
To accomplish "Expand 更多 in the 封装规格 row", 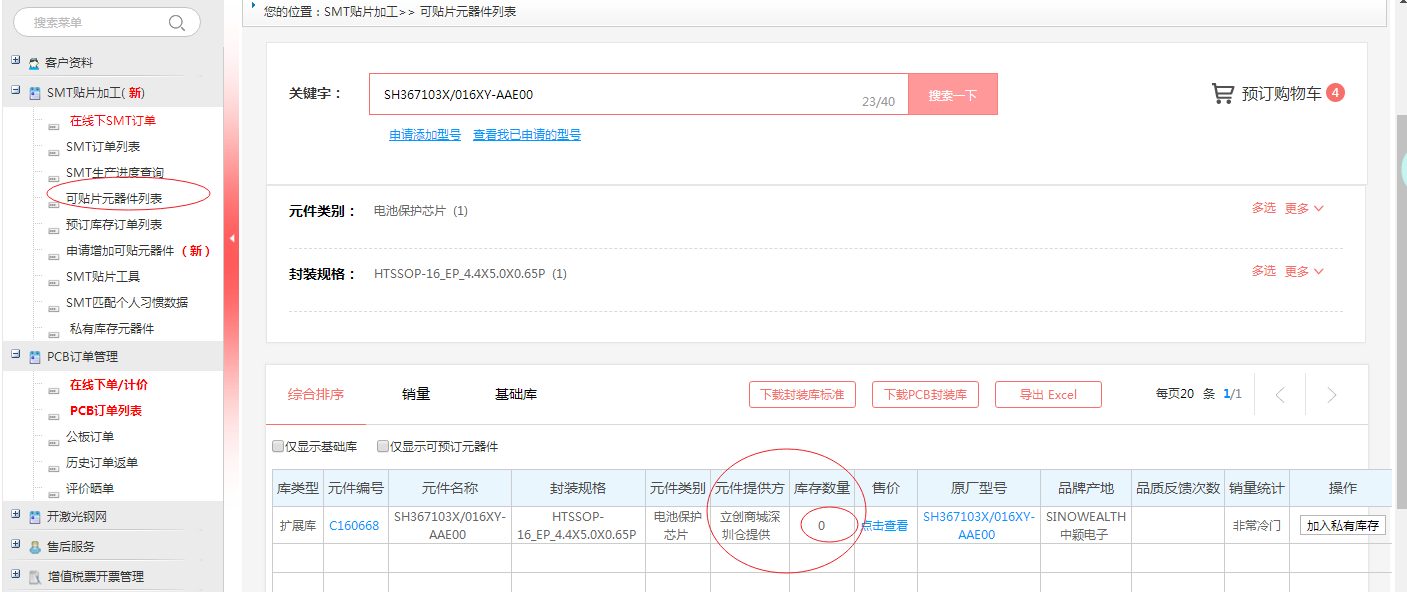I will (1304, 271).
